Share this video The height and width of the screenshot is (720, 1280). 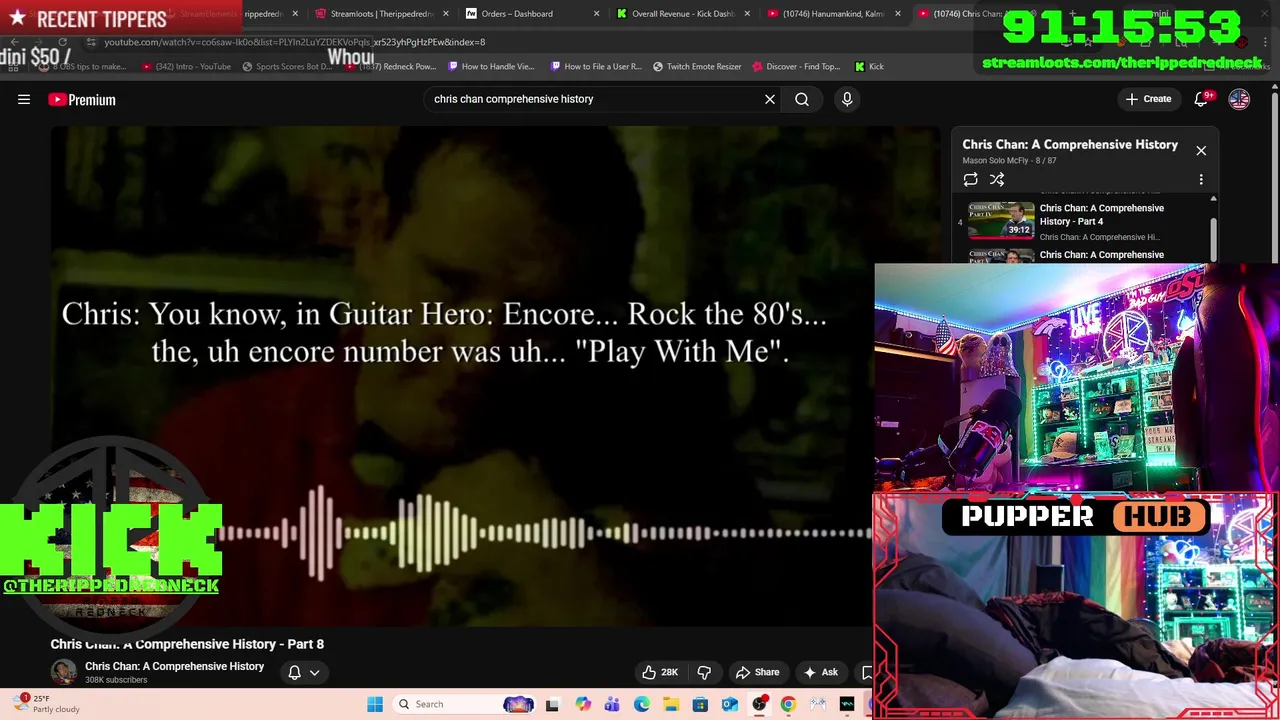click(757, 672)
